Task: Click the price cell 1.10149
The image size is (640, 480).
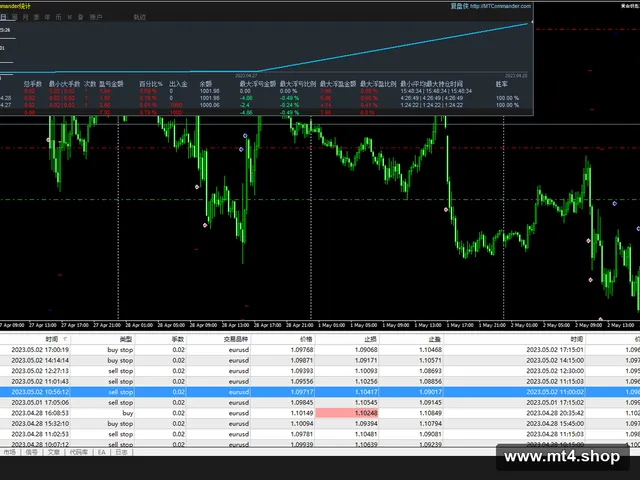Action: tap(302, 413)
